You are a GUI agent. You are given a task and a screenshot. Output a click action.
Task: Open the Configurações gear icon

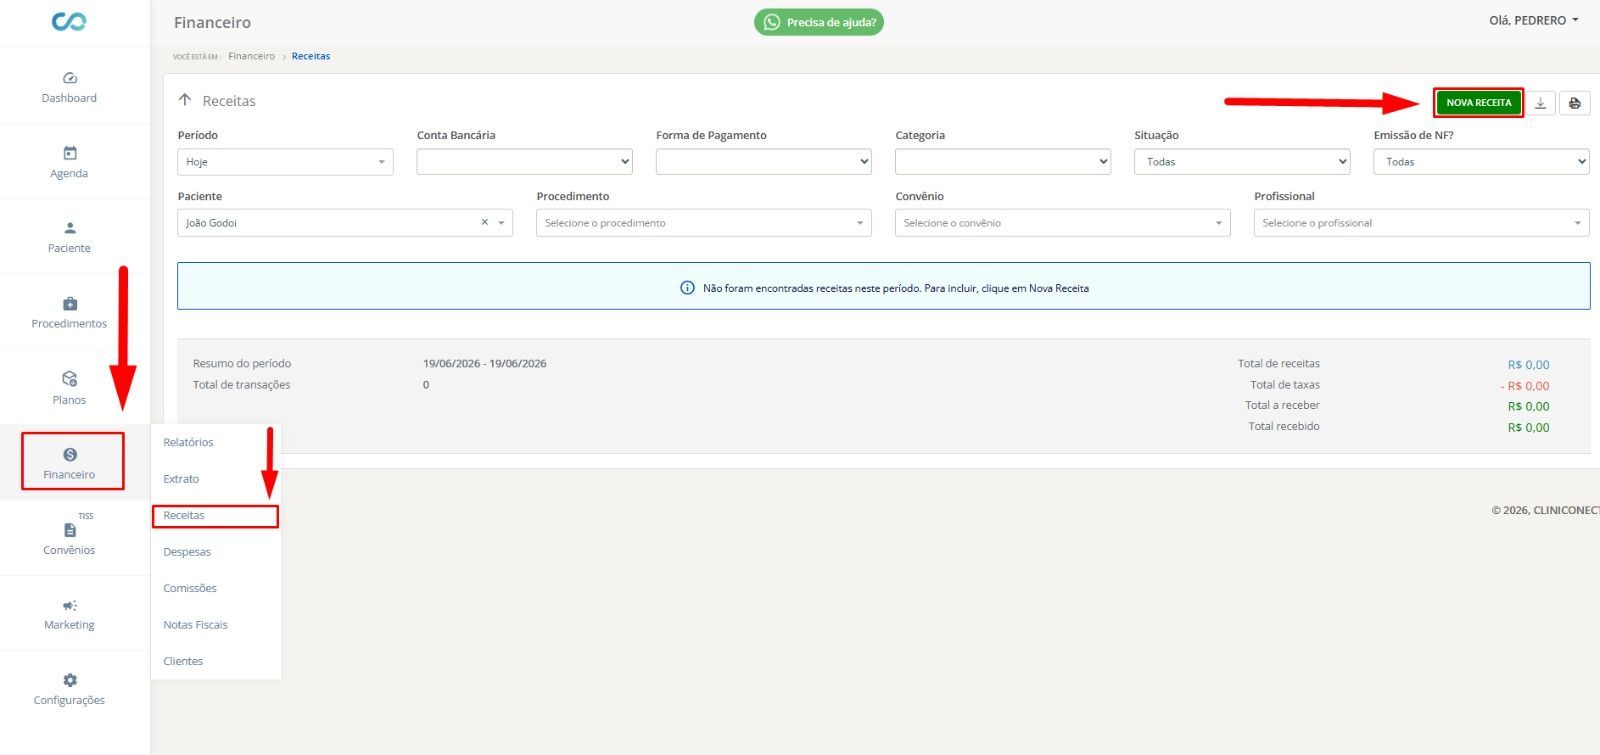point(70,680)
